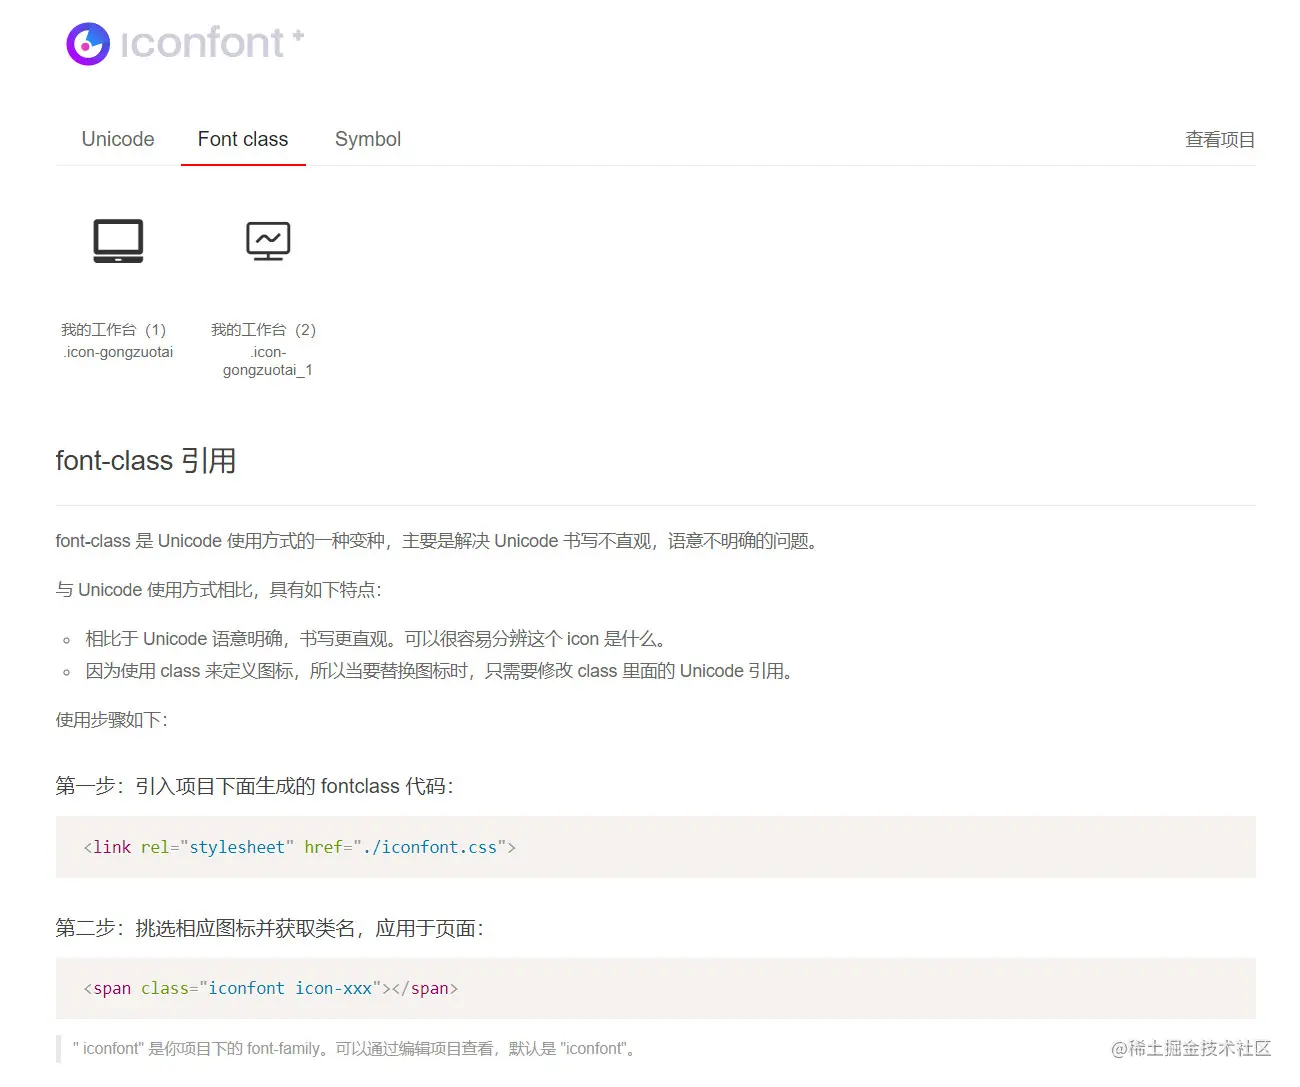The image size is (1300, 1087).
Task: Switch to the Symbol tab
Action: (x=368, y=139)
